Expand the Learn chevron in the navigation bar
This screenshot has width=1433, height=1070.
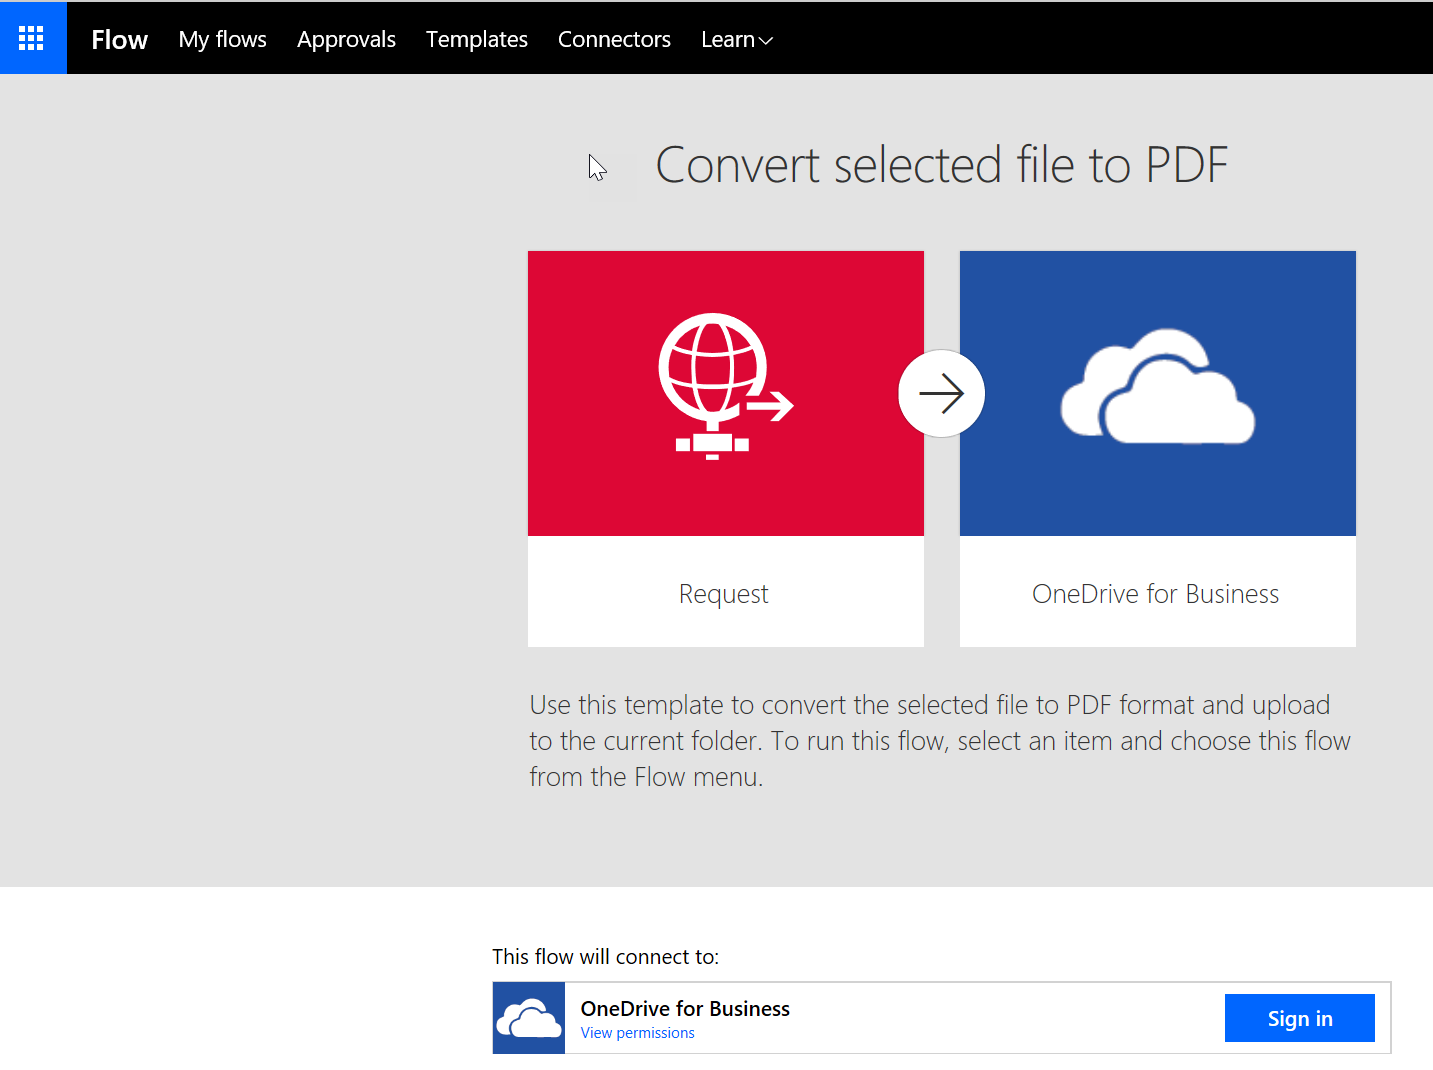766,41
